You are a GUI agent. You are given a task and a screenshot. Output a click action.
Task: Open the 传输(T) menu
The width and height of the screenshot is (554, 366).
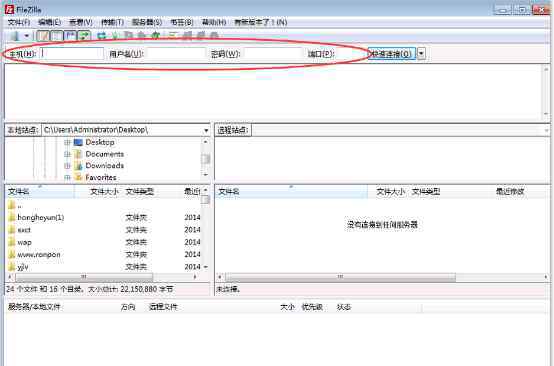[112, 22]
